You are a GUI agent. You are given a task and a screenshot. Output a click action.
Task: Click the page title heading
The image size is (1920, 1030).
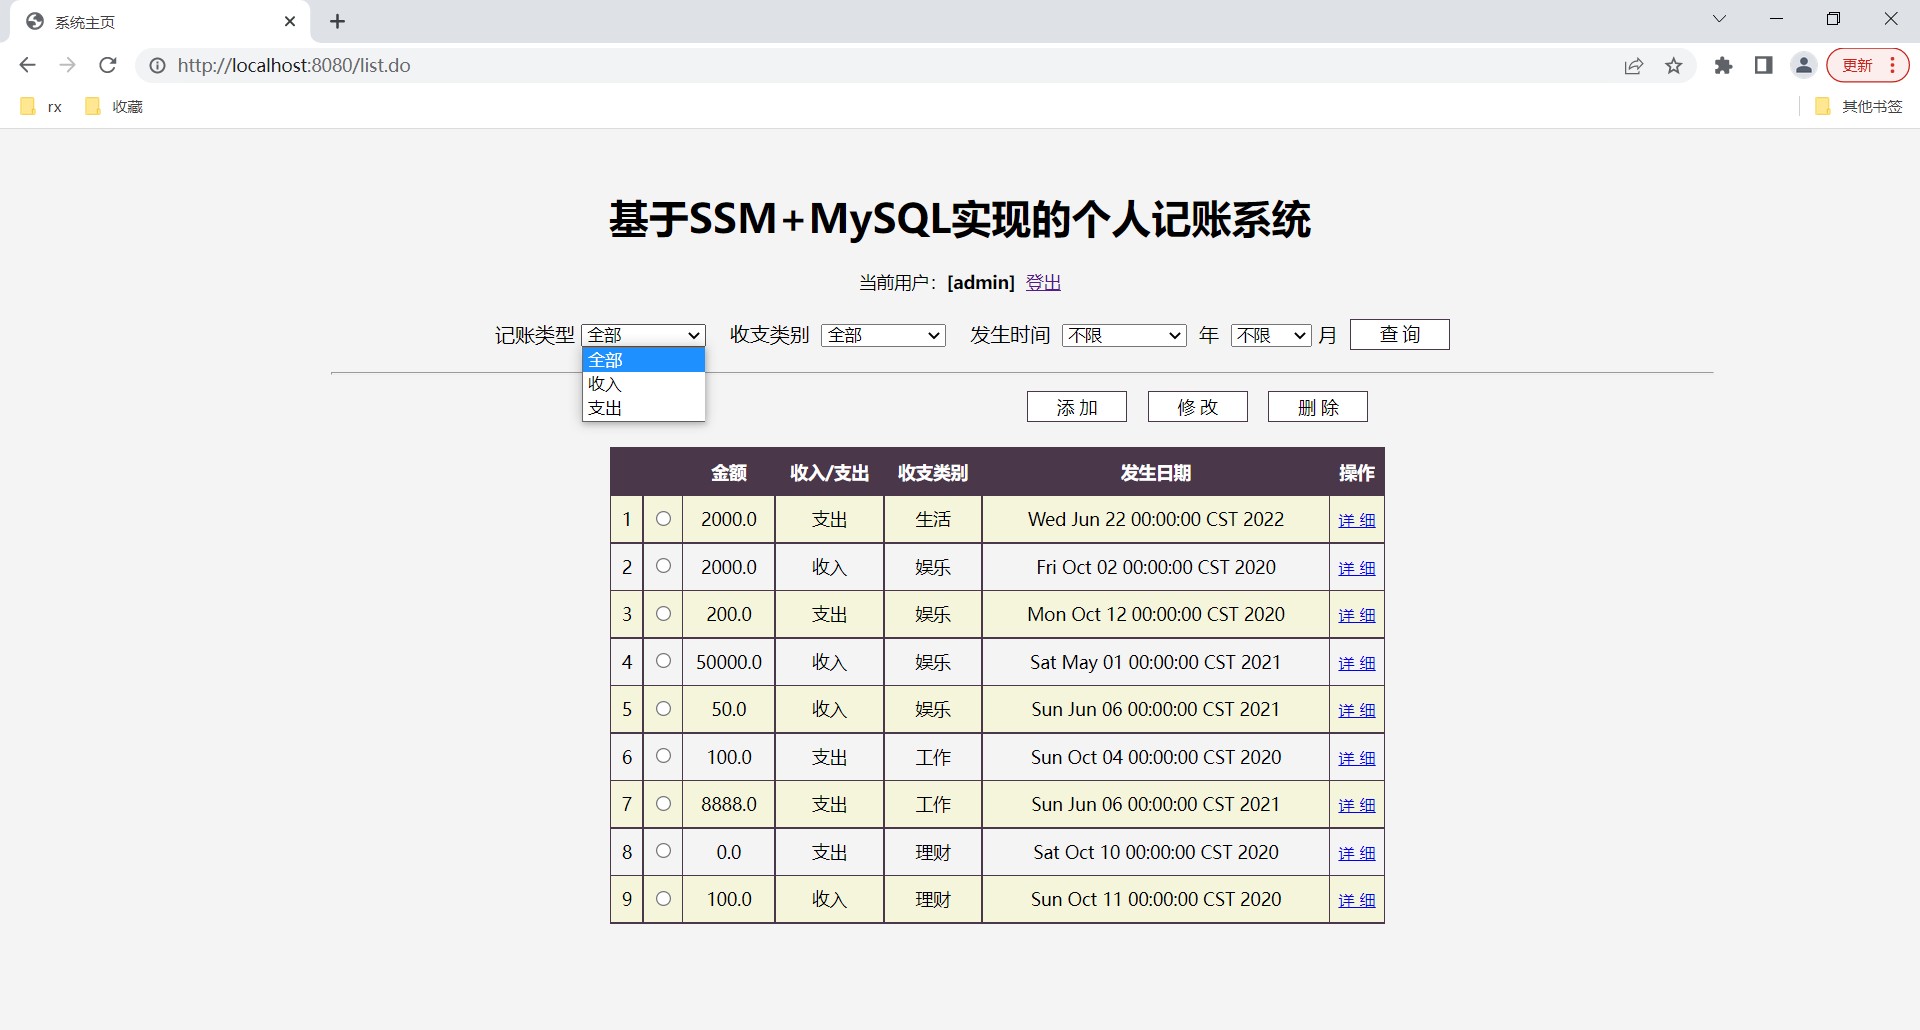pos(960,219)
